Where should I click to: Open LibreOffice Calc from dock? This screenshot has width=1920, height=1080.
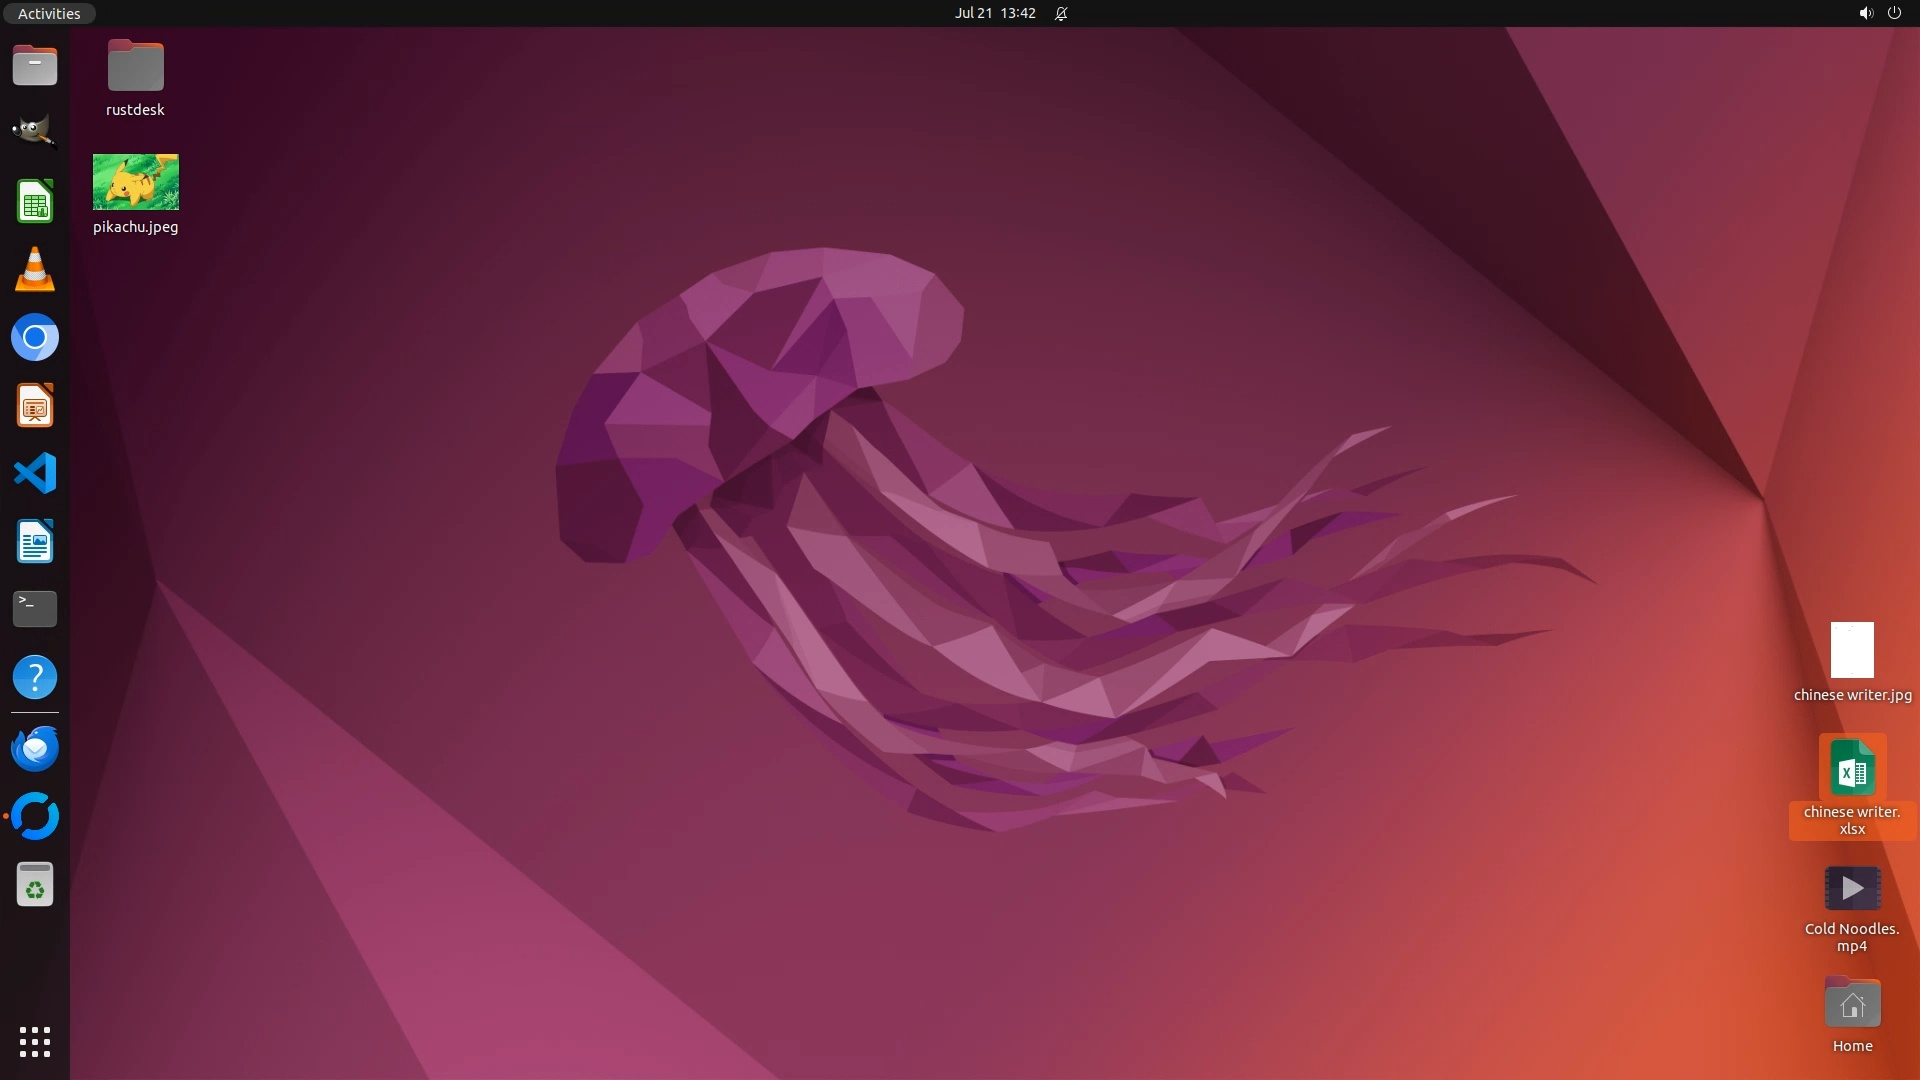coord(35,201)
